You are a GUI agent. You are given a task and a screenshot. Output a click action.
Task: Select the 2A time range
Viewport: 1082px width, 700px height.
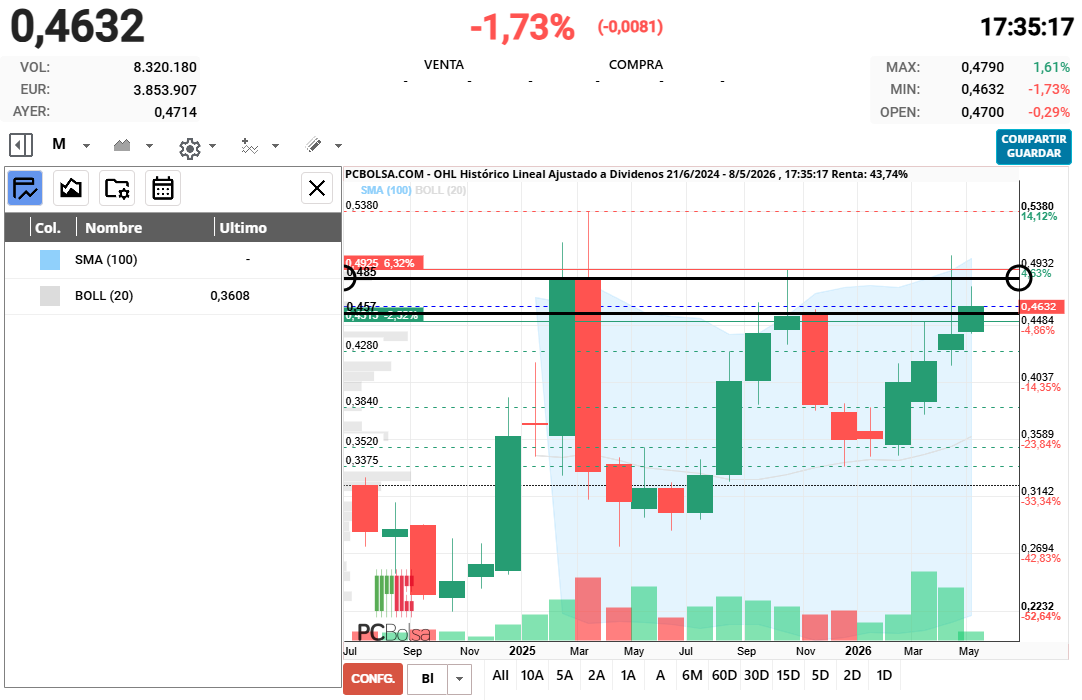point(596,675)
